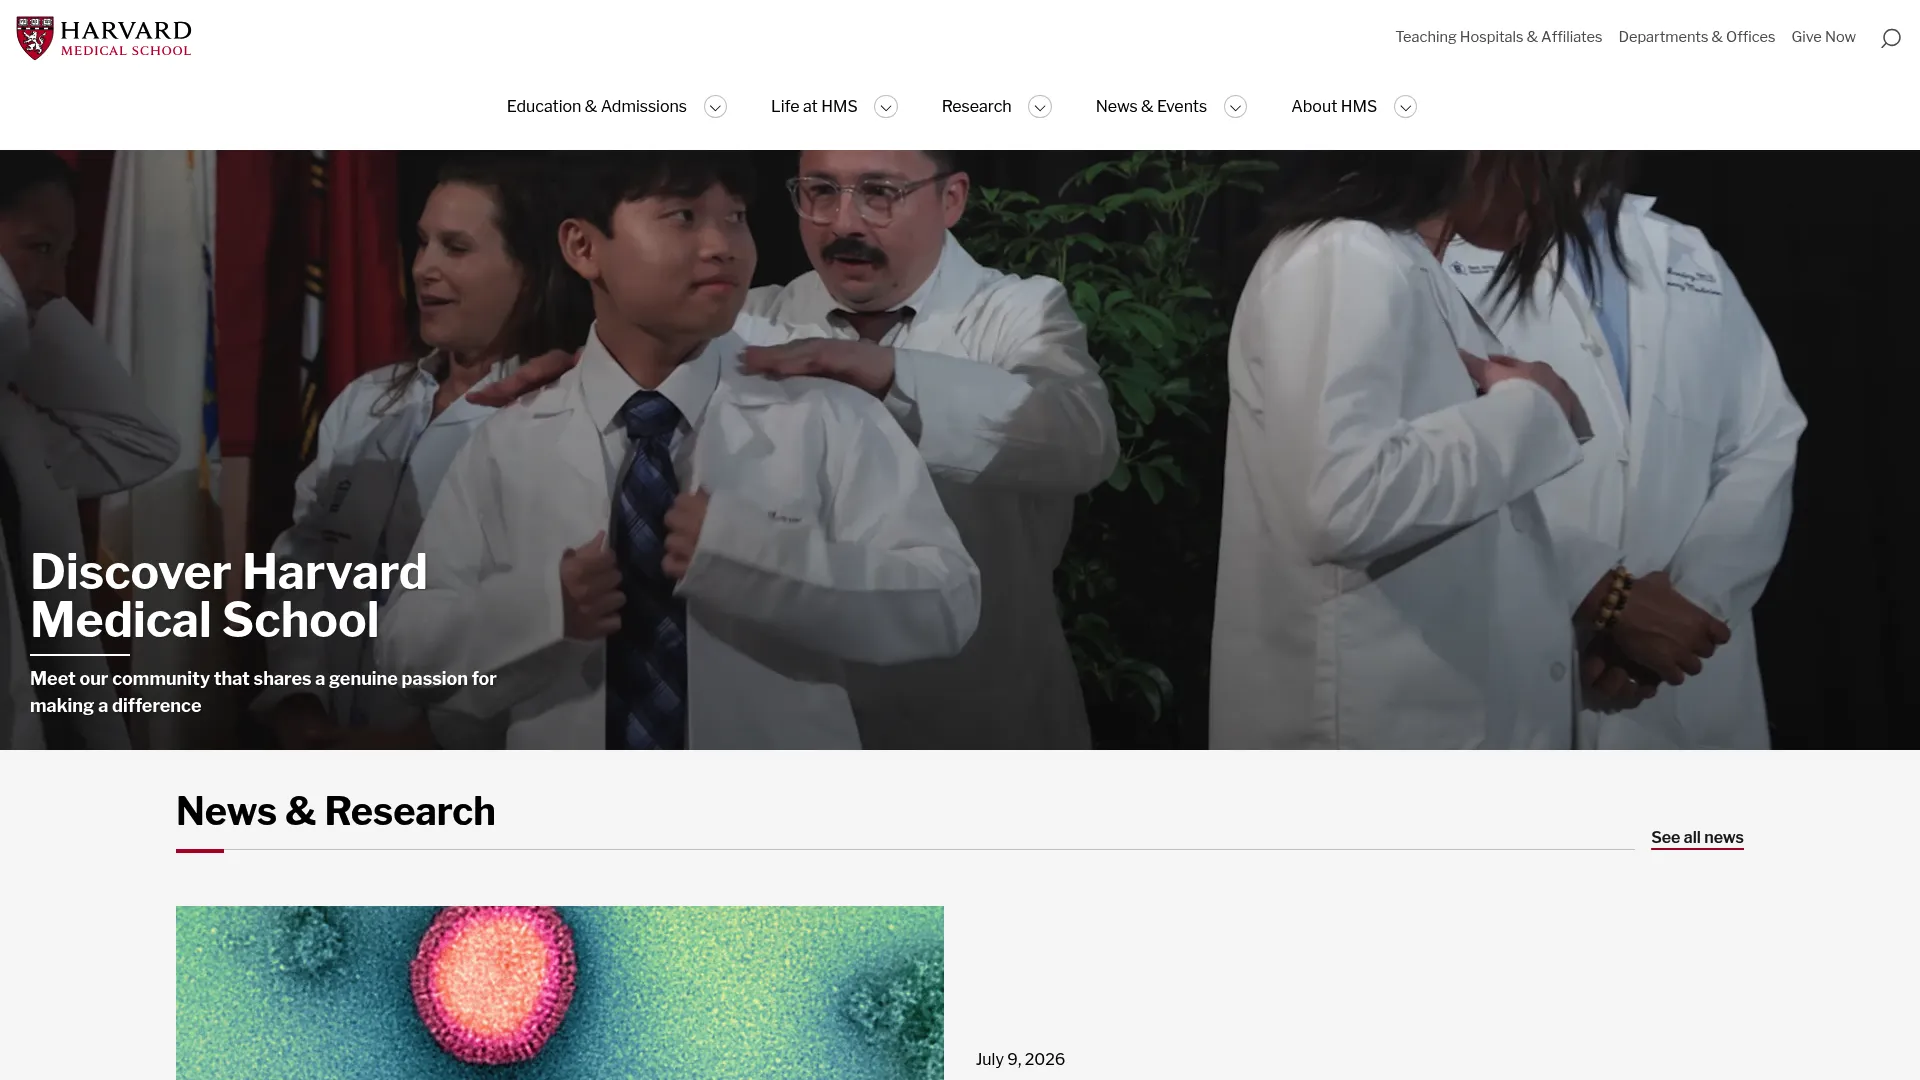Click the July 9, 2026 date
Viewport: 1920px width, 1080px height.
tap(1020, 1060)
